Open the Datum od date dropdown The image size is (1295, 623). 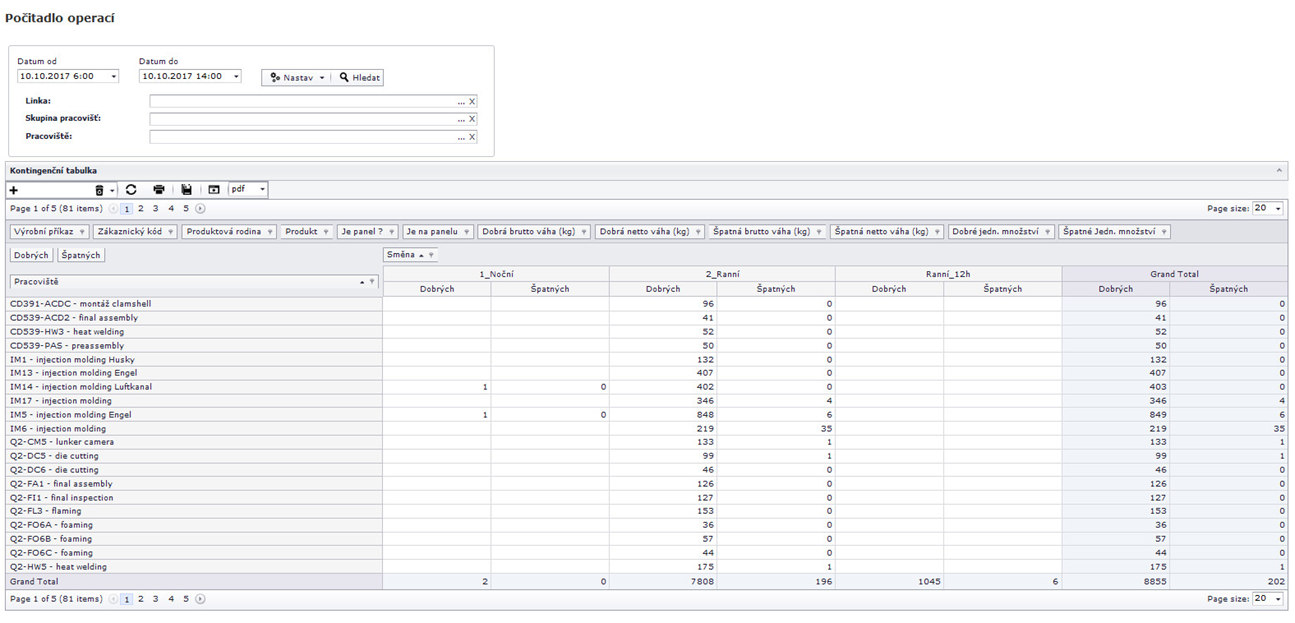(x=113, y=76)
